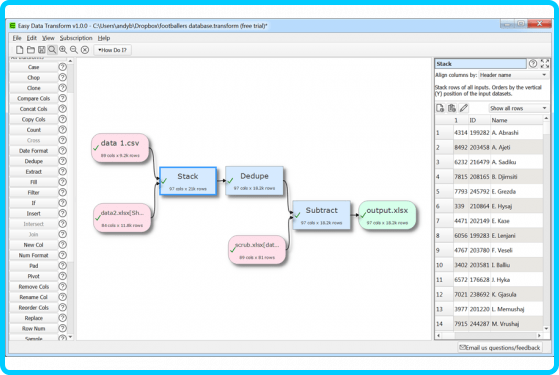Click the New file toolbar icon
The height and width of the screenshot is (375, 559).
pos(20,50)
